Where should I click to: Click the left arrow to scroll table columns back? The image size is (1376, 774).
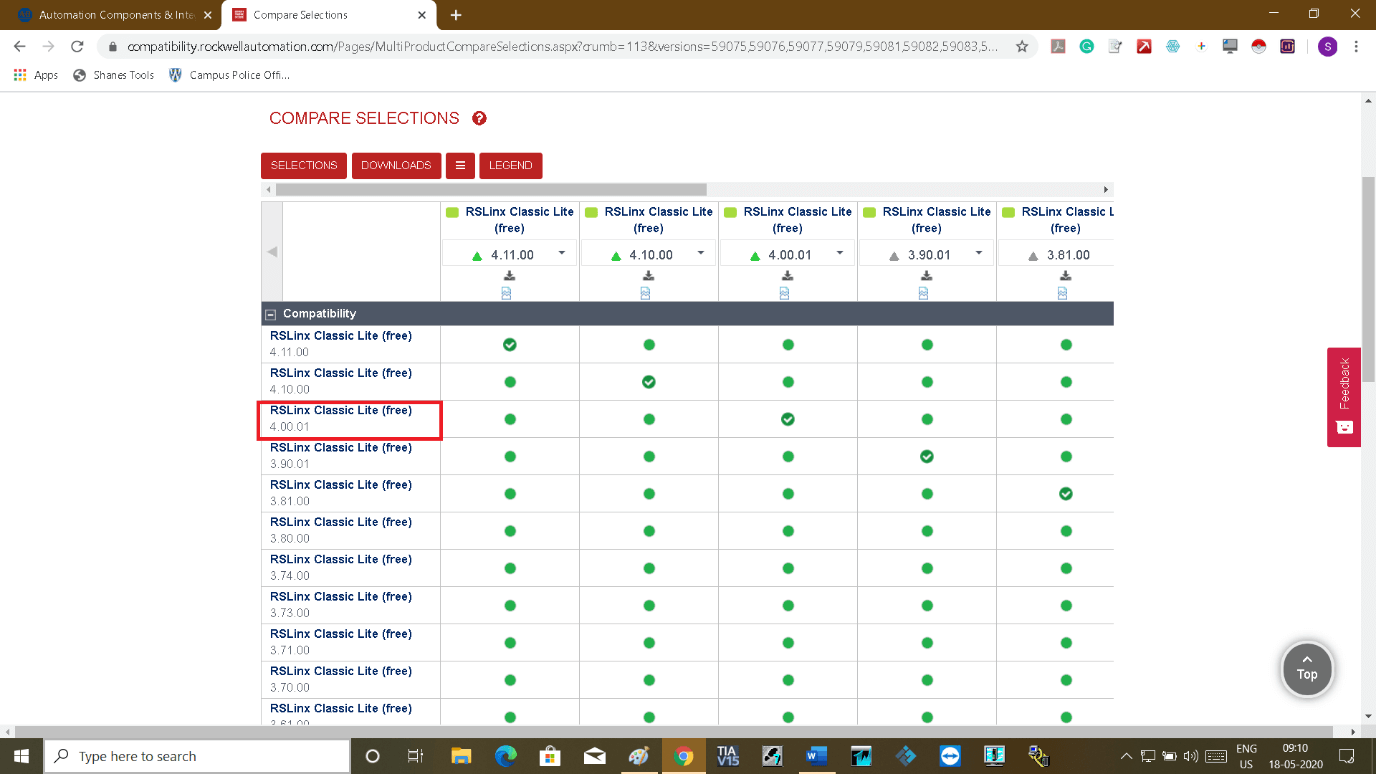click(x=272, y=252)
